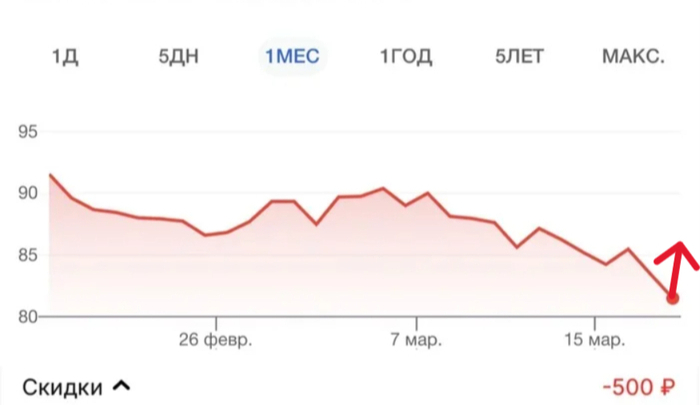
Task: Click the -500 ₽ discount amount
Action: point(638,387)
